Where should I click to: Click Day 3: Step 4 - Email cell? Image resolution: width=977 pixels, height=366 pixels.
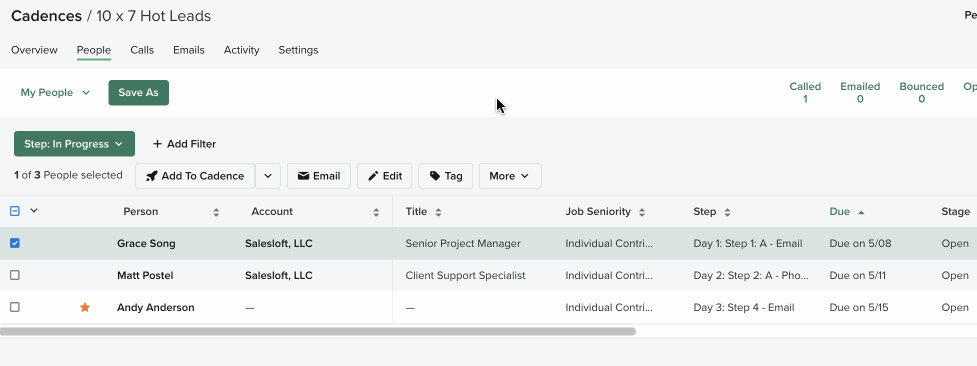click(x=744, y=307)
